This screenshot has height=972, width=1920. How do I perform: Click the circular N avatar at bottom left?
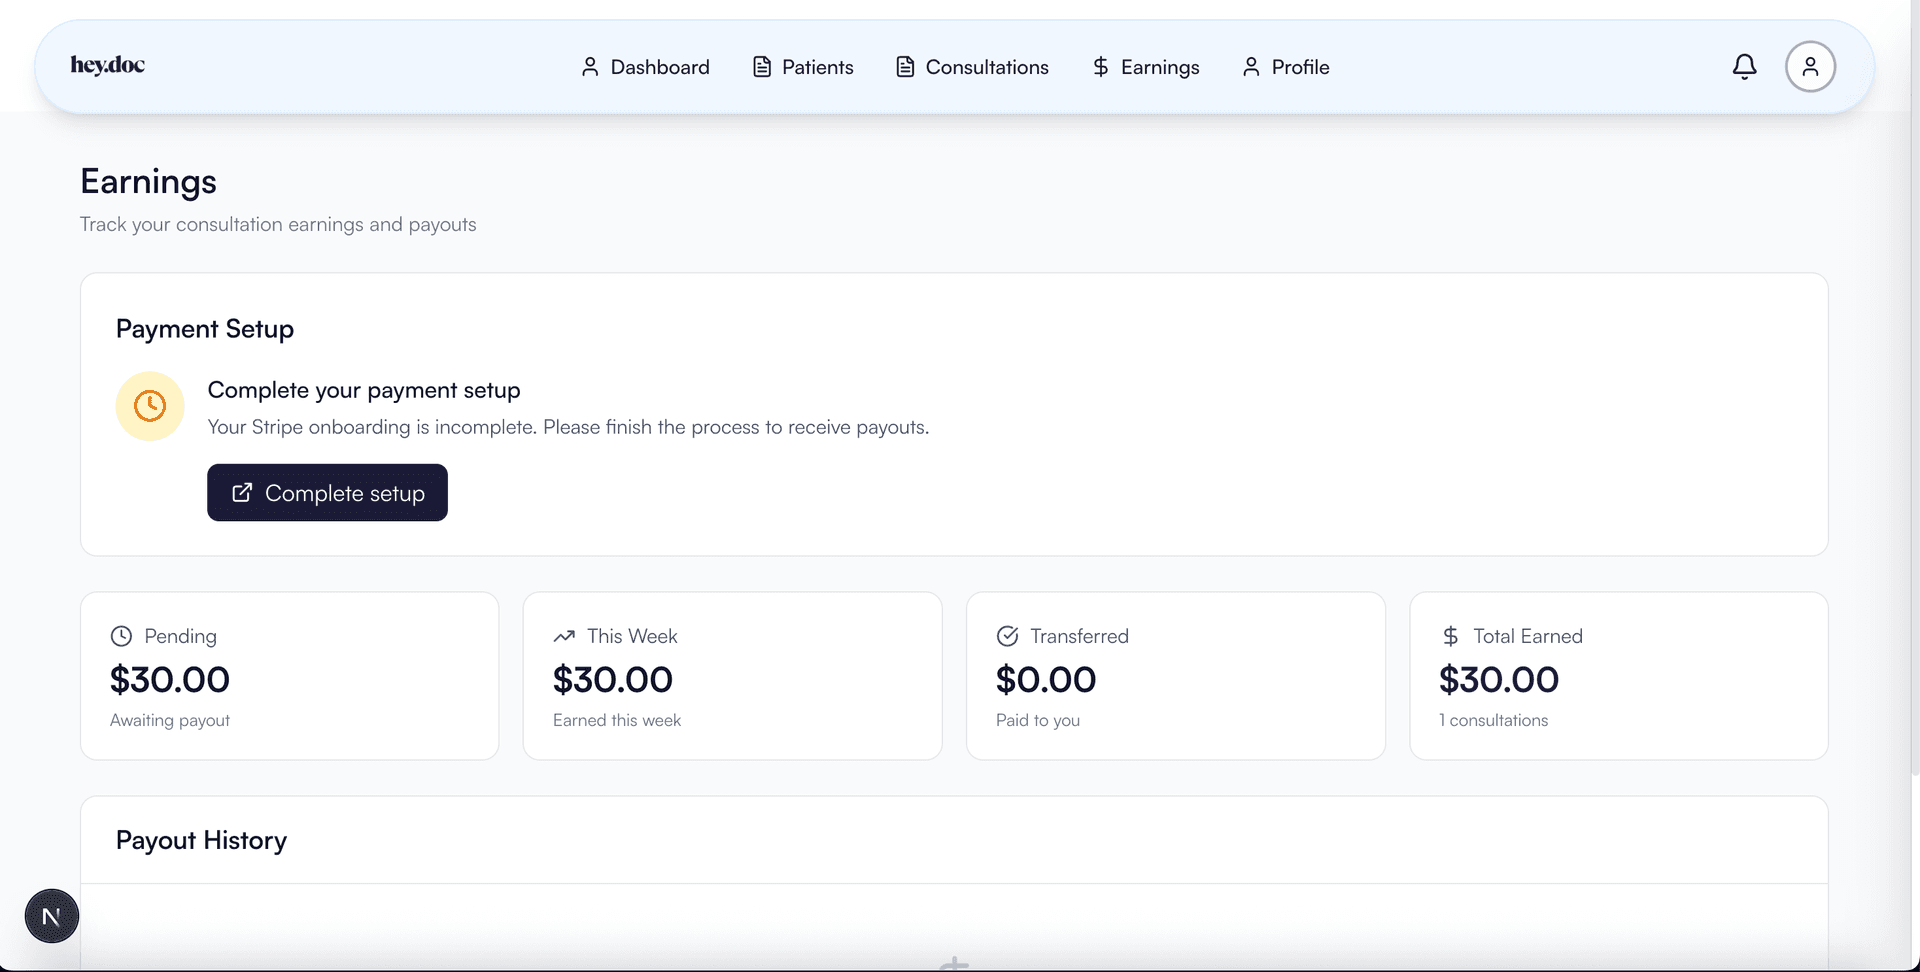(51, 915)
